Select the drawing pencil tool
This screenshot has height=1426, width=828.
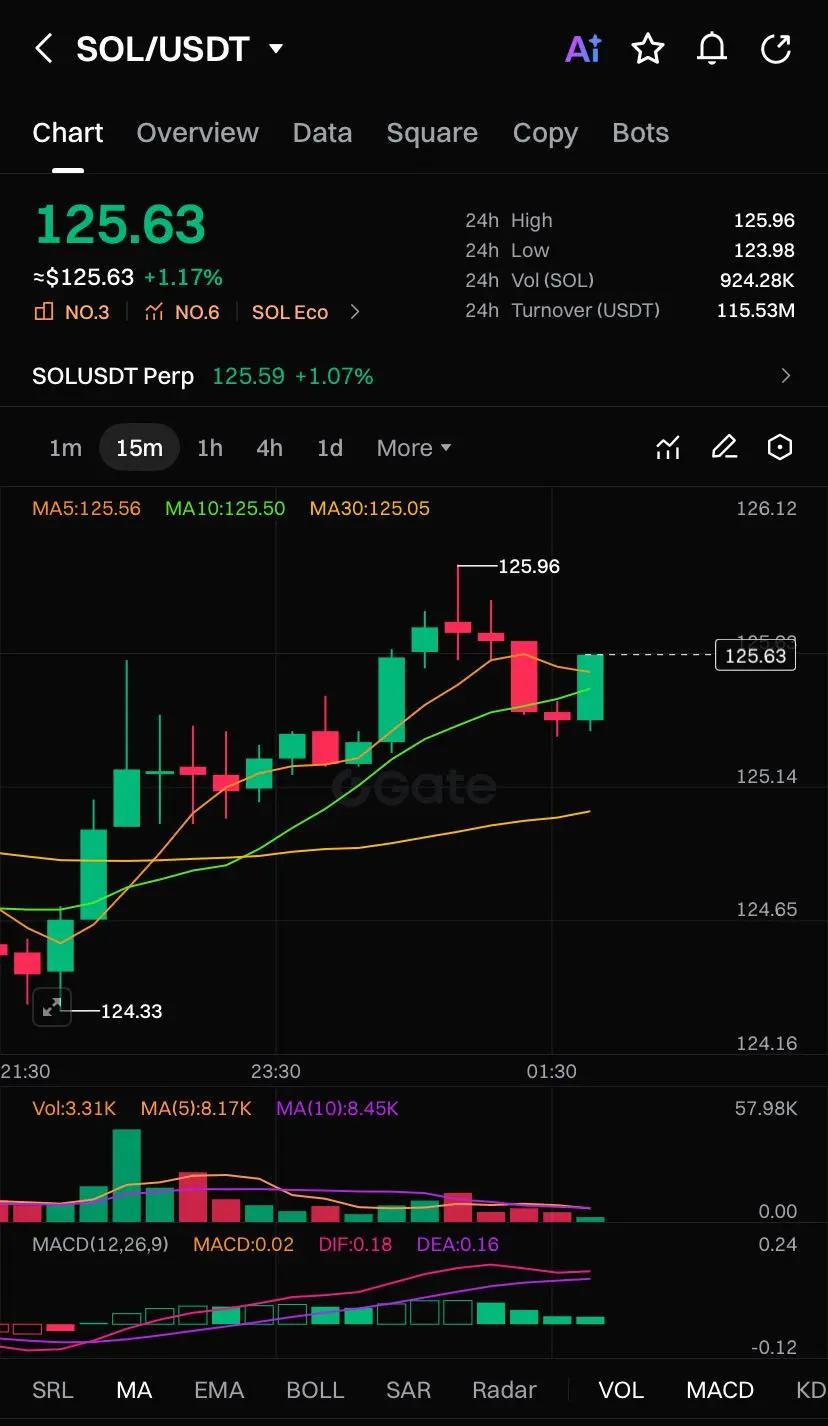[x=724, y=447]
